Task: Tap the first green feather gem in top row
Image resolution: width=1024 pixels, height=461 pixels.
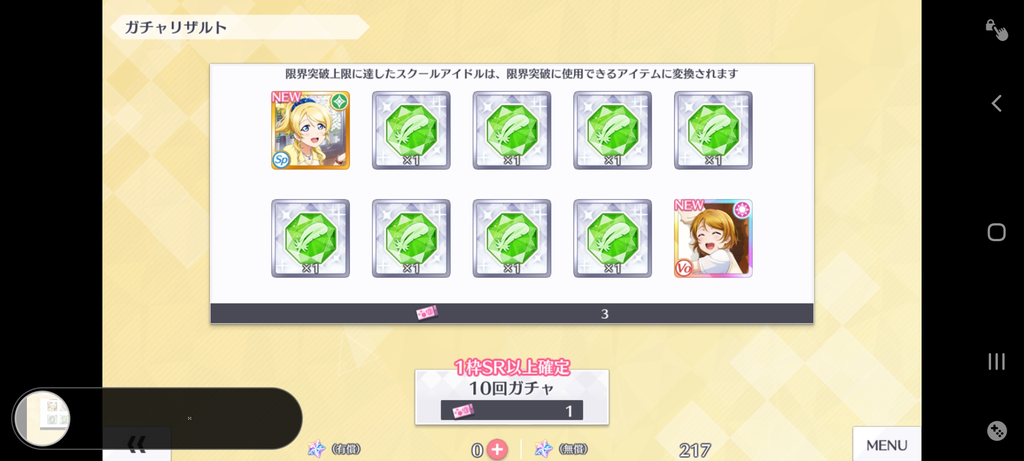Action: [x=411, y=130]
